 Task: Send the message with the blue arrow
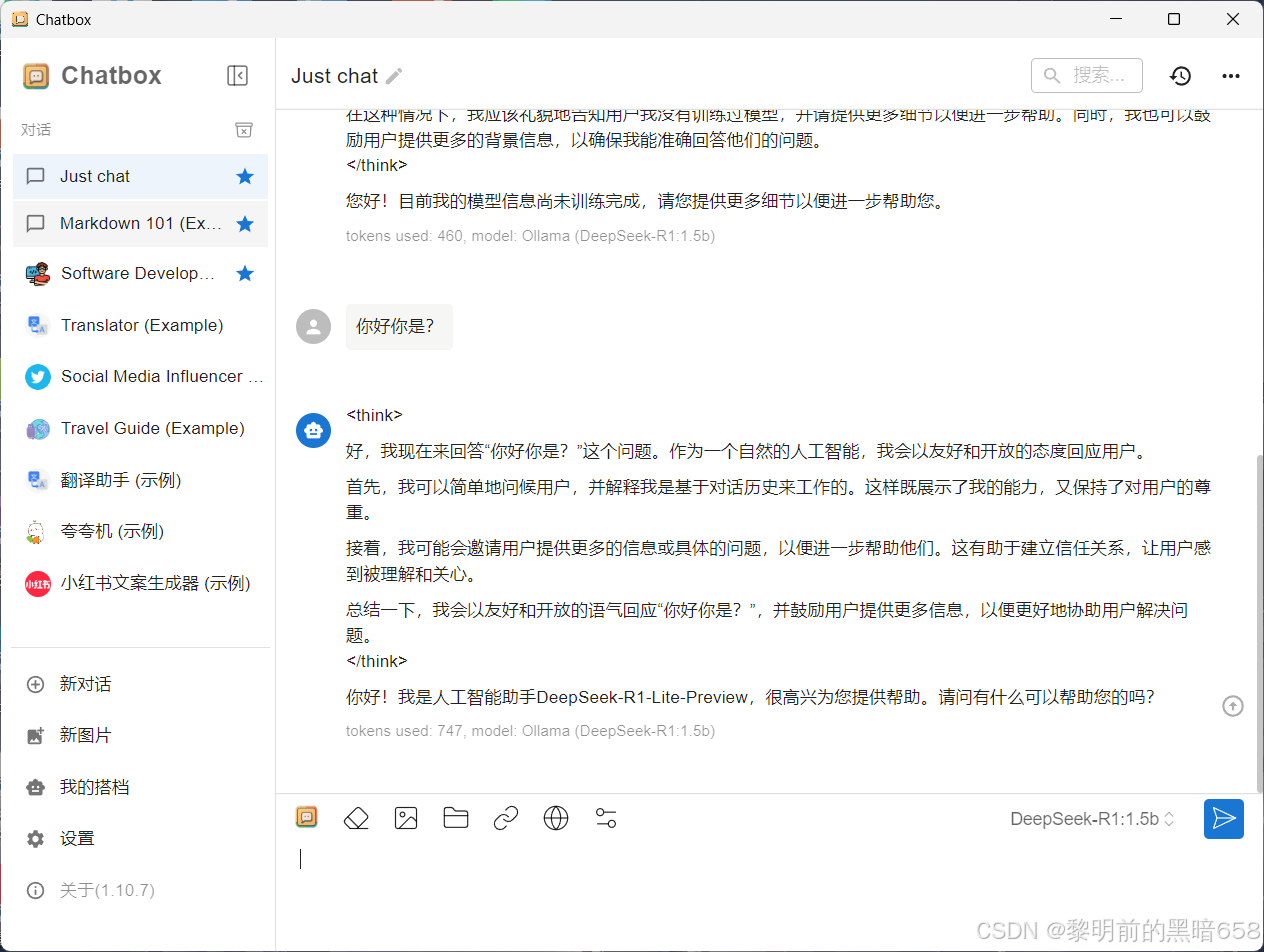[1224, 819]
